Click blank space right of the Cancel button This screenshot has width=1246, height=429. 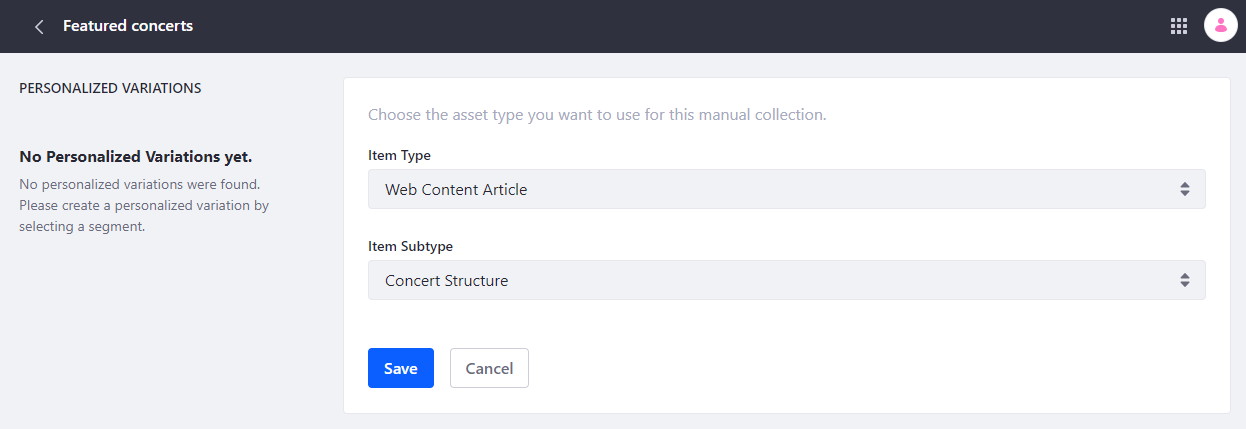coord(850,368)
